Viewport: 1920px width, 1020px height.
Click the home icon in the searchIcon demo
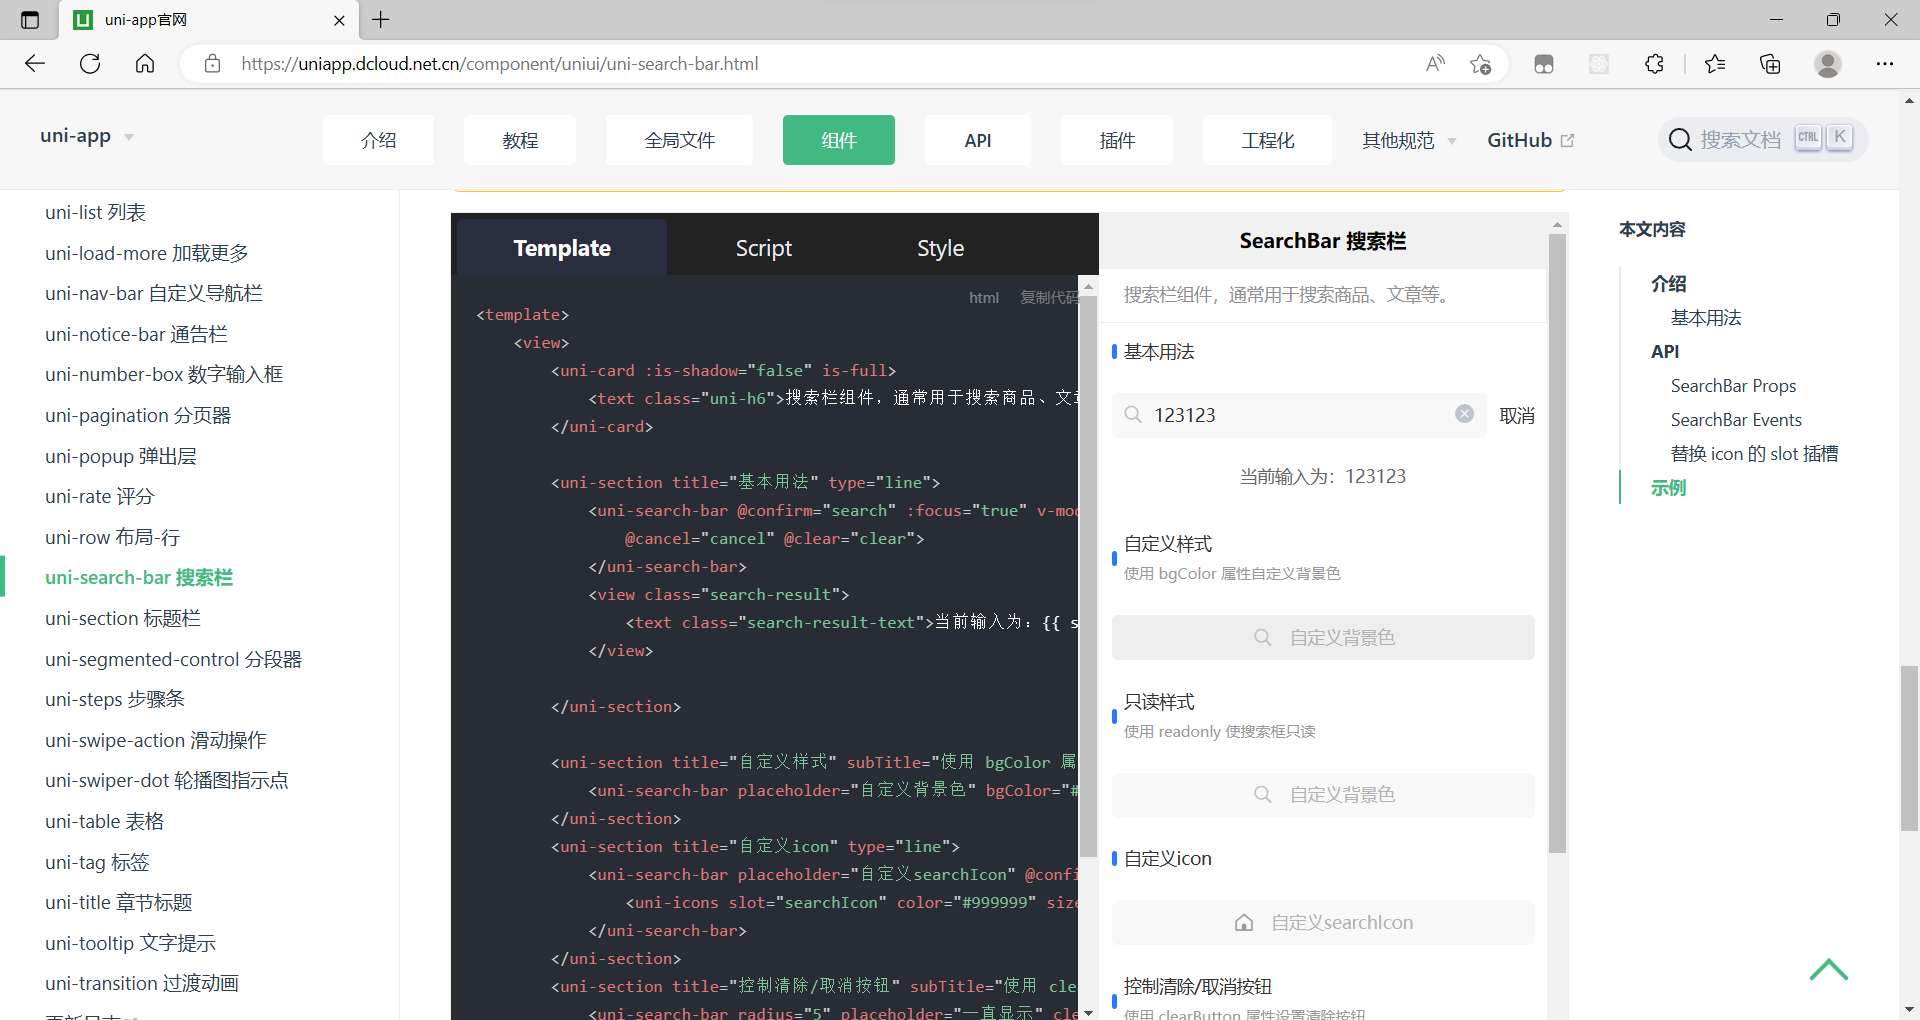[x=1244, y=922]
